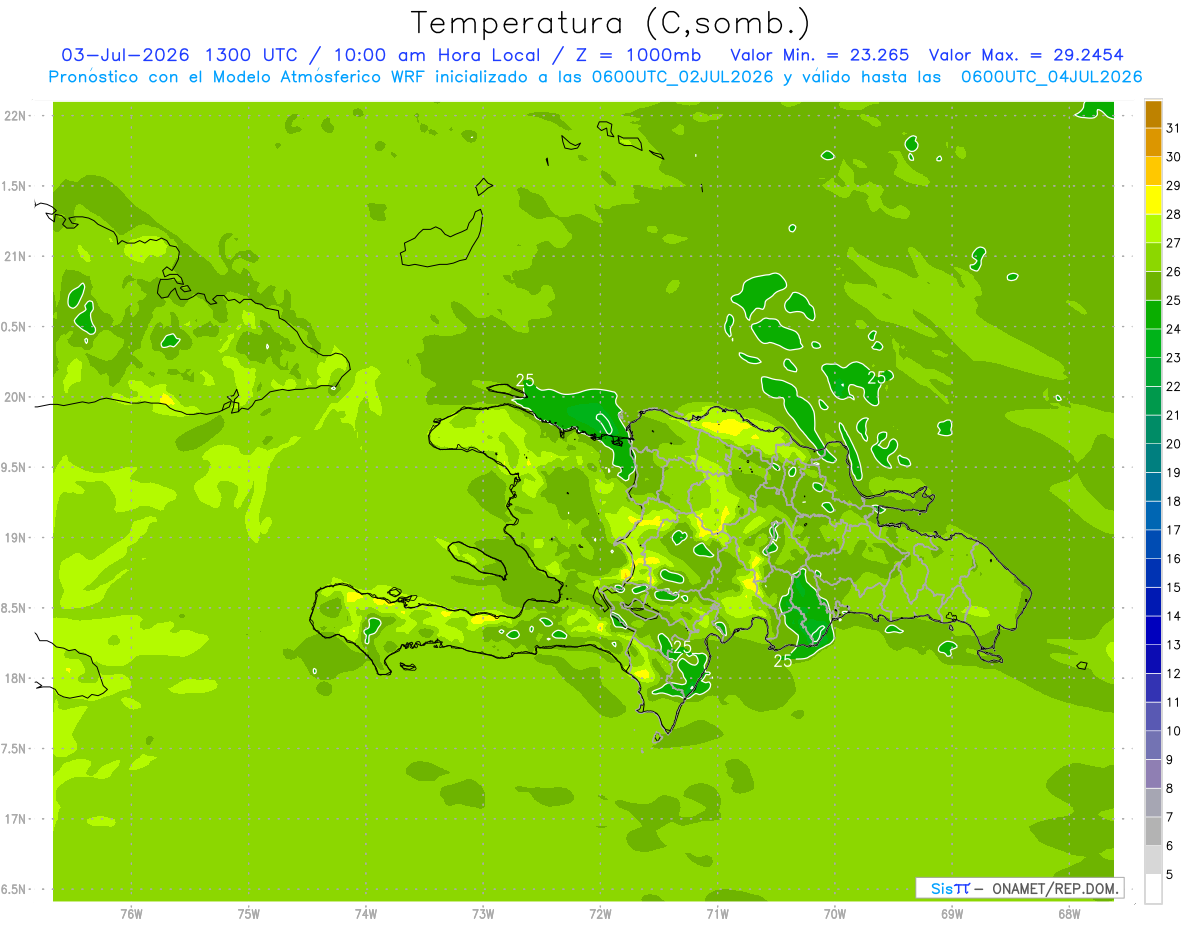This screenshot has height=927, width=1200.
Task: Click the 20N latitude label
Action: point(15,397)
